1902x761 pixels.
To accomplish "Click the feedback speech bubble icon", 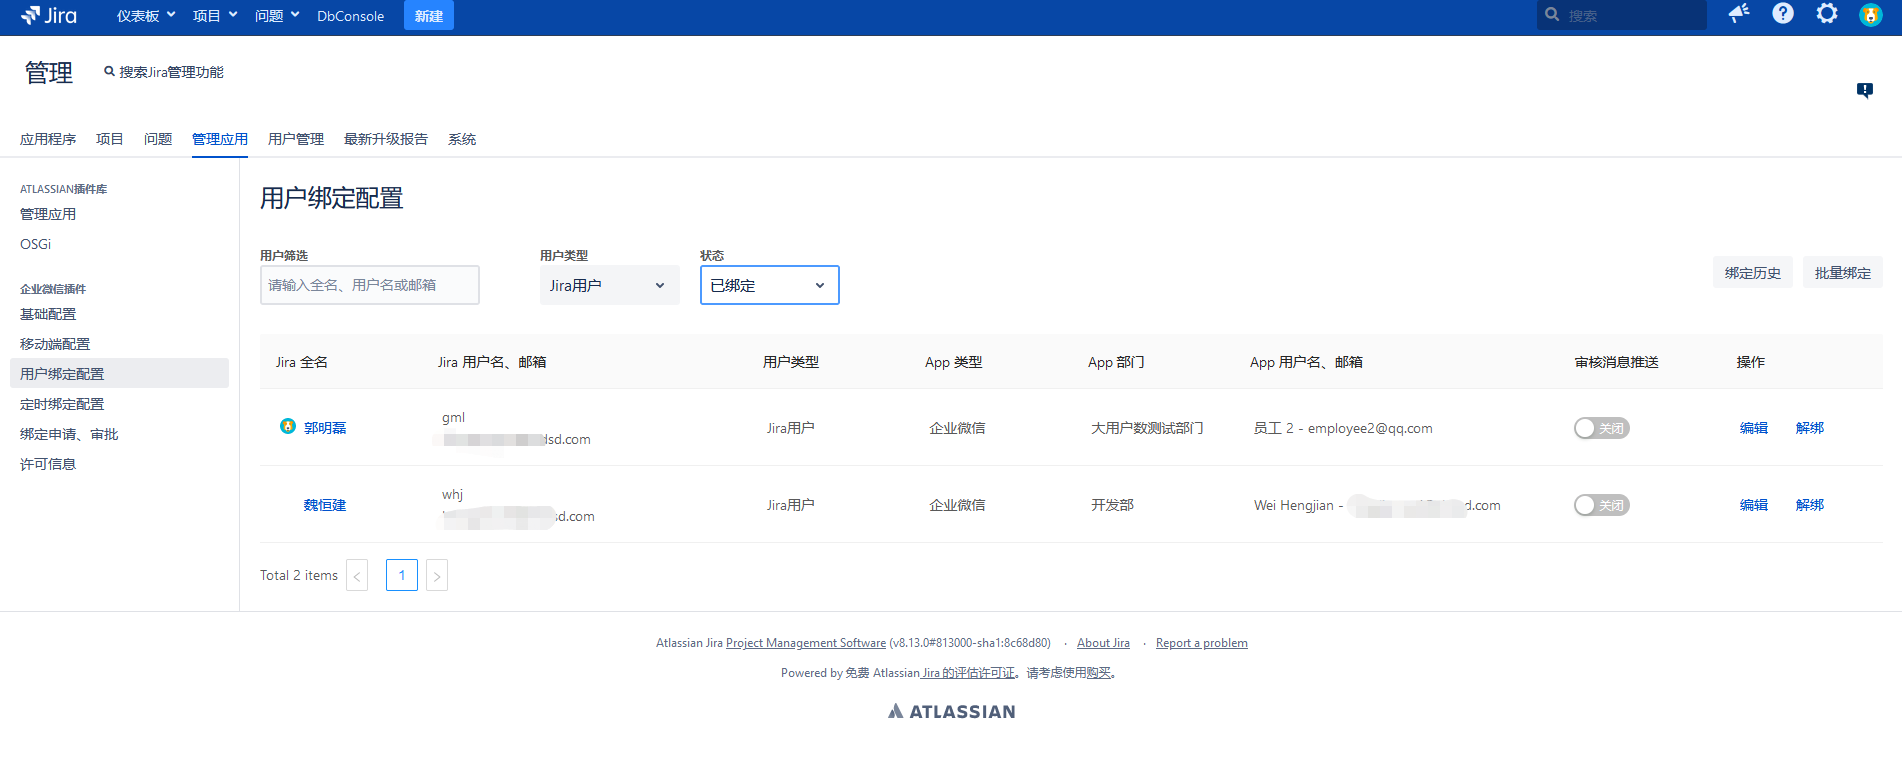I will tap(1865, 90).
